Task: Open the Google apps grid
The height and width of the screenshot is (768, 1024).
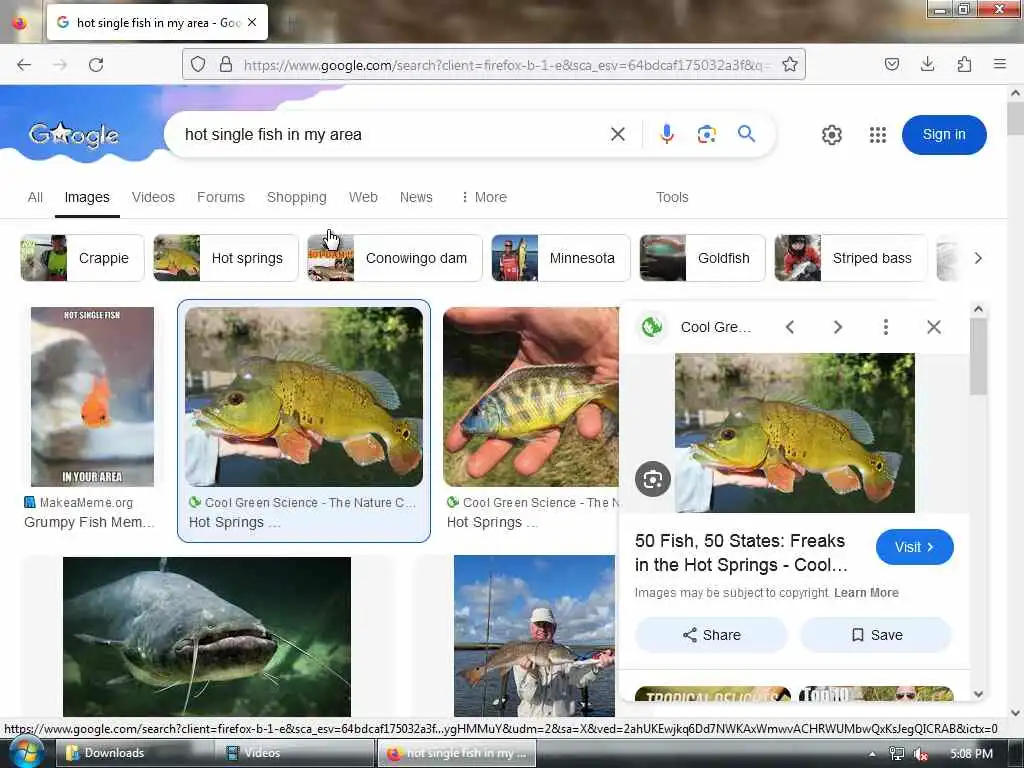Action: click(878, 135)
